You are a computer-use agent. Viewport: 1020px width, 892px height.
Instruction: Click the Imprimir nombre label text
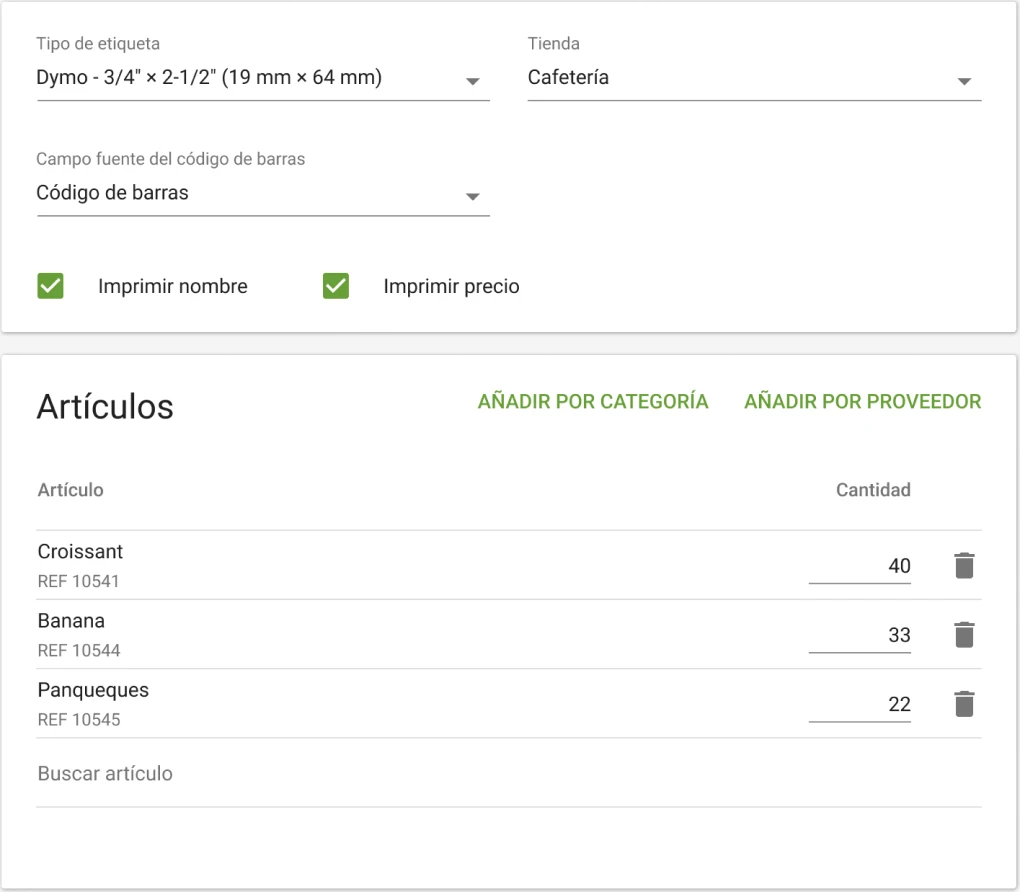(x=172, y=287)
